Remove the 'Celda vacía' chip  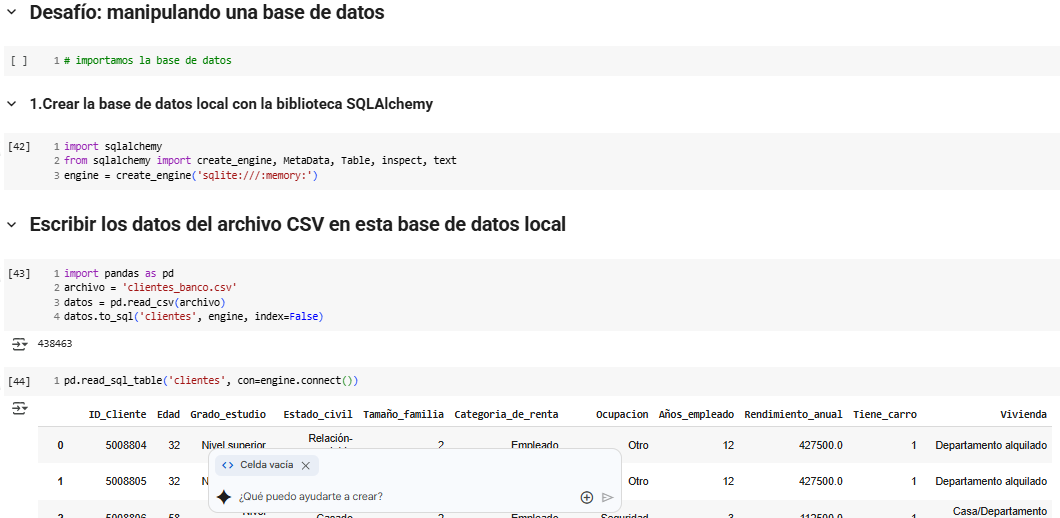point(306,465)
